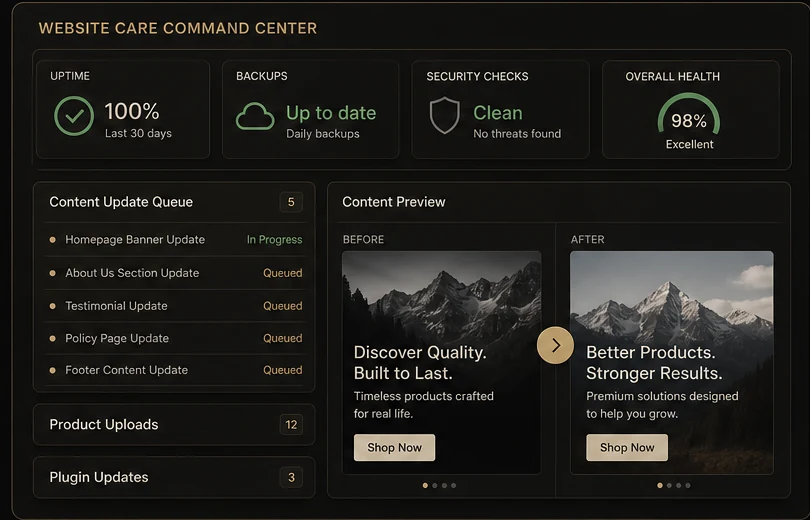Screen dimensions: 810x520
Task: Click the Content Update Queue count badge 5
Action: (x=291, y=202)
